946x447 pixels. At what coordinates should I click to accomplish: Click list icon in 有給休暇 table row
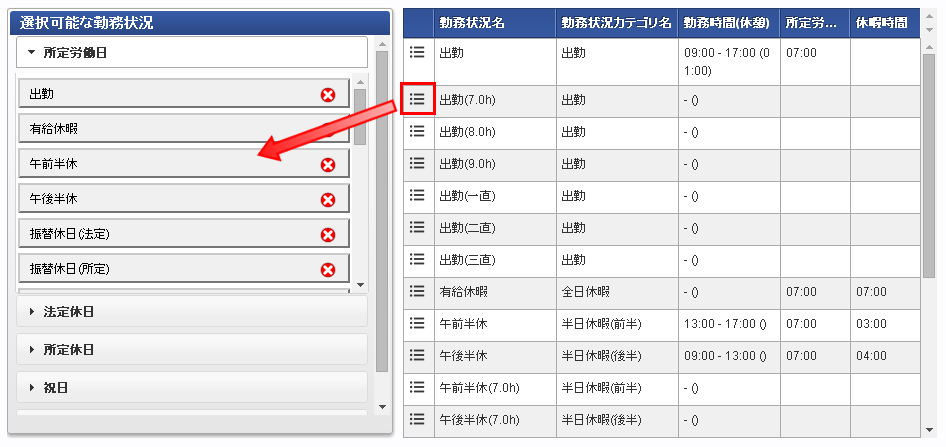point(417,291)
